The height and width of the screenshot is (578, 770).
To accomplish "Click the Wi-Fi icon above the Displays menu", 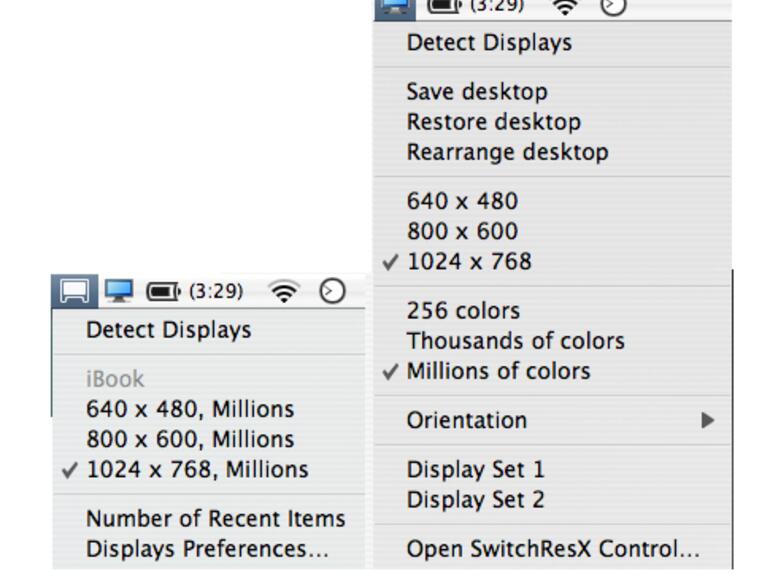I will [x=285, y=291].
